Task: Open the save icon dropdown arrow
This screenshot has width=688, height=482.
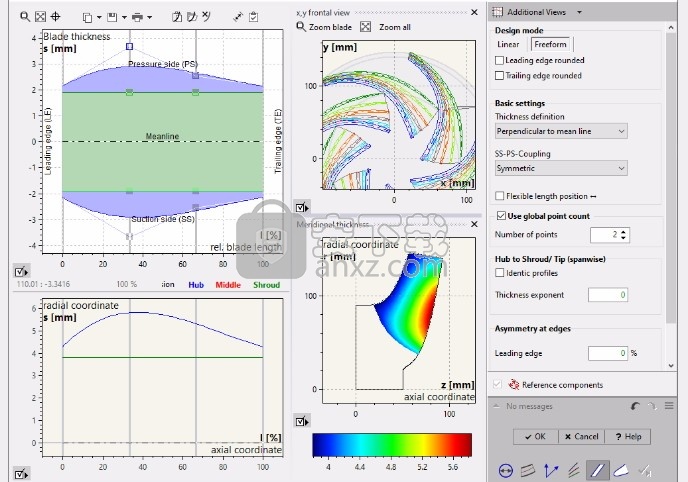Action: (x=124, y=18)
